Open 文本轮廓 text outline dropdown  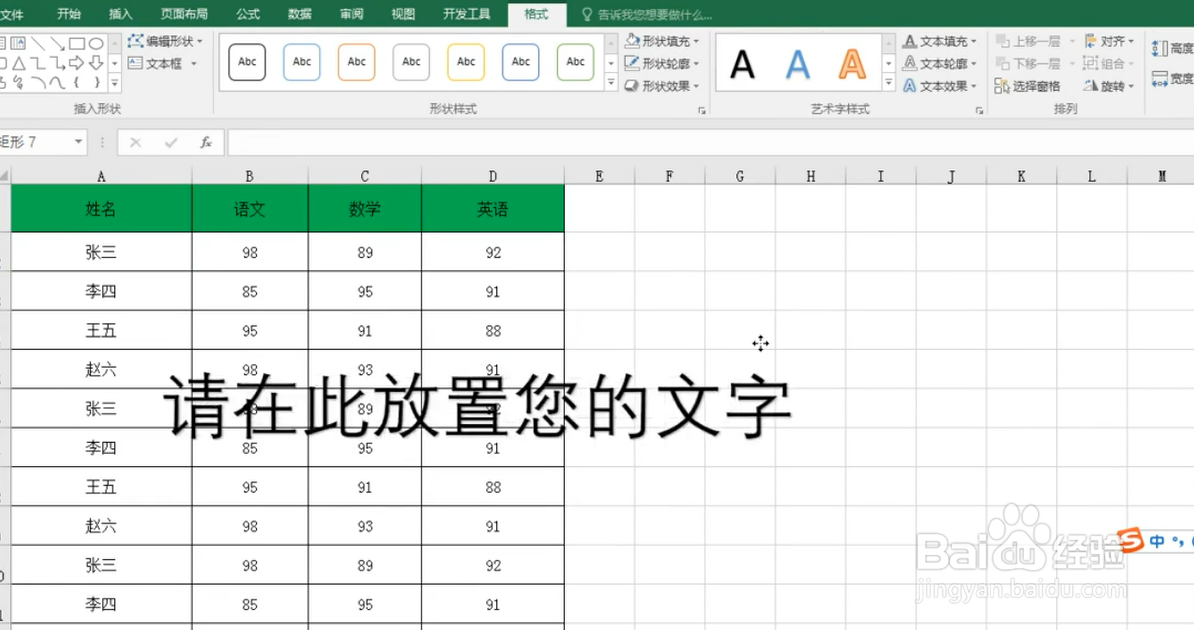940,63
